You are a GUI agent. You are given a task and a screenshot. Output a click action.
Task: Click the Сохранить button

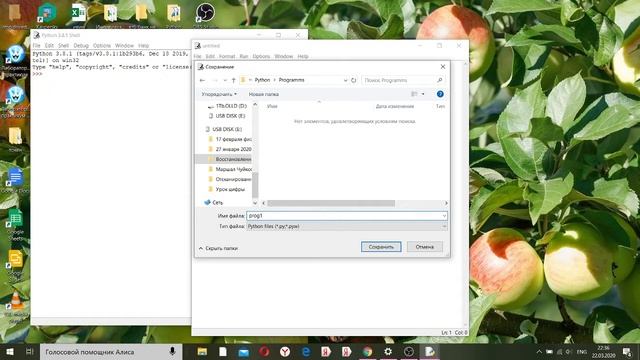coord(381,247)
